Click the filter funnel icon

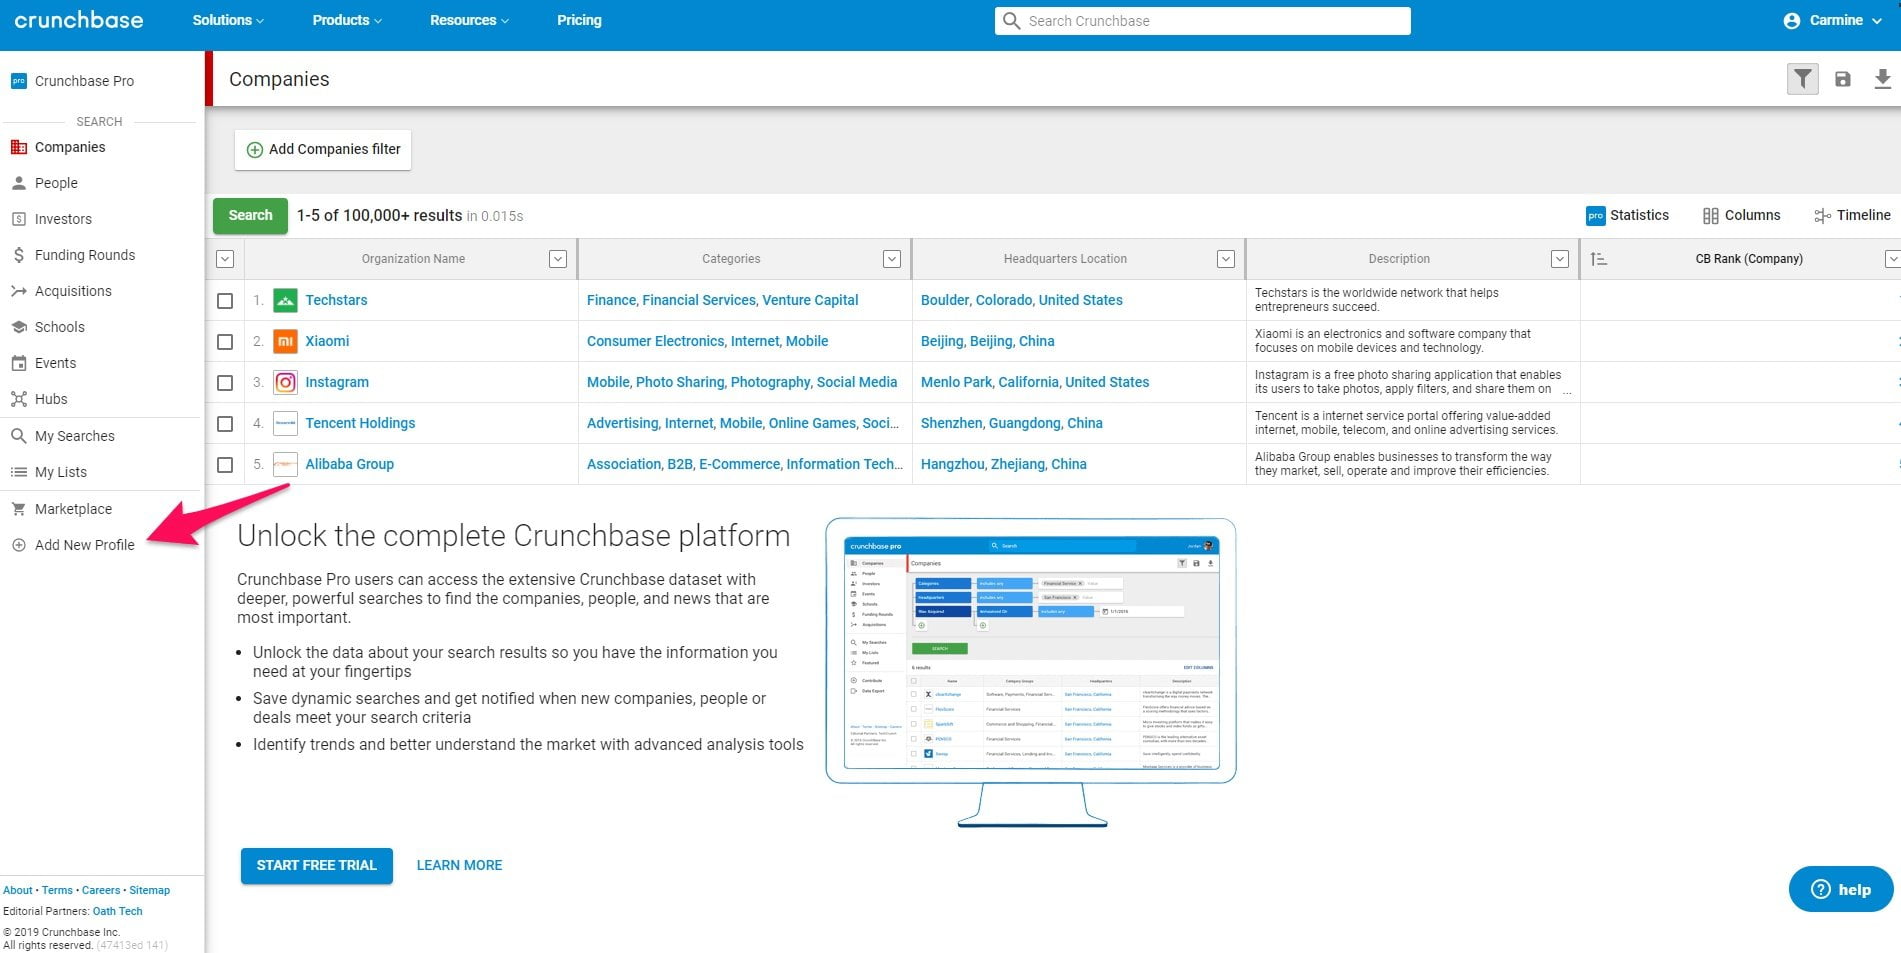pos(1802,79)
